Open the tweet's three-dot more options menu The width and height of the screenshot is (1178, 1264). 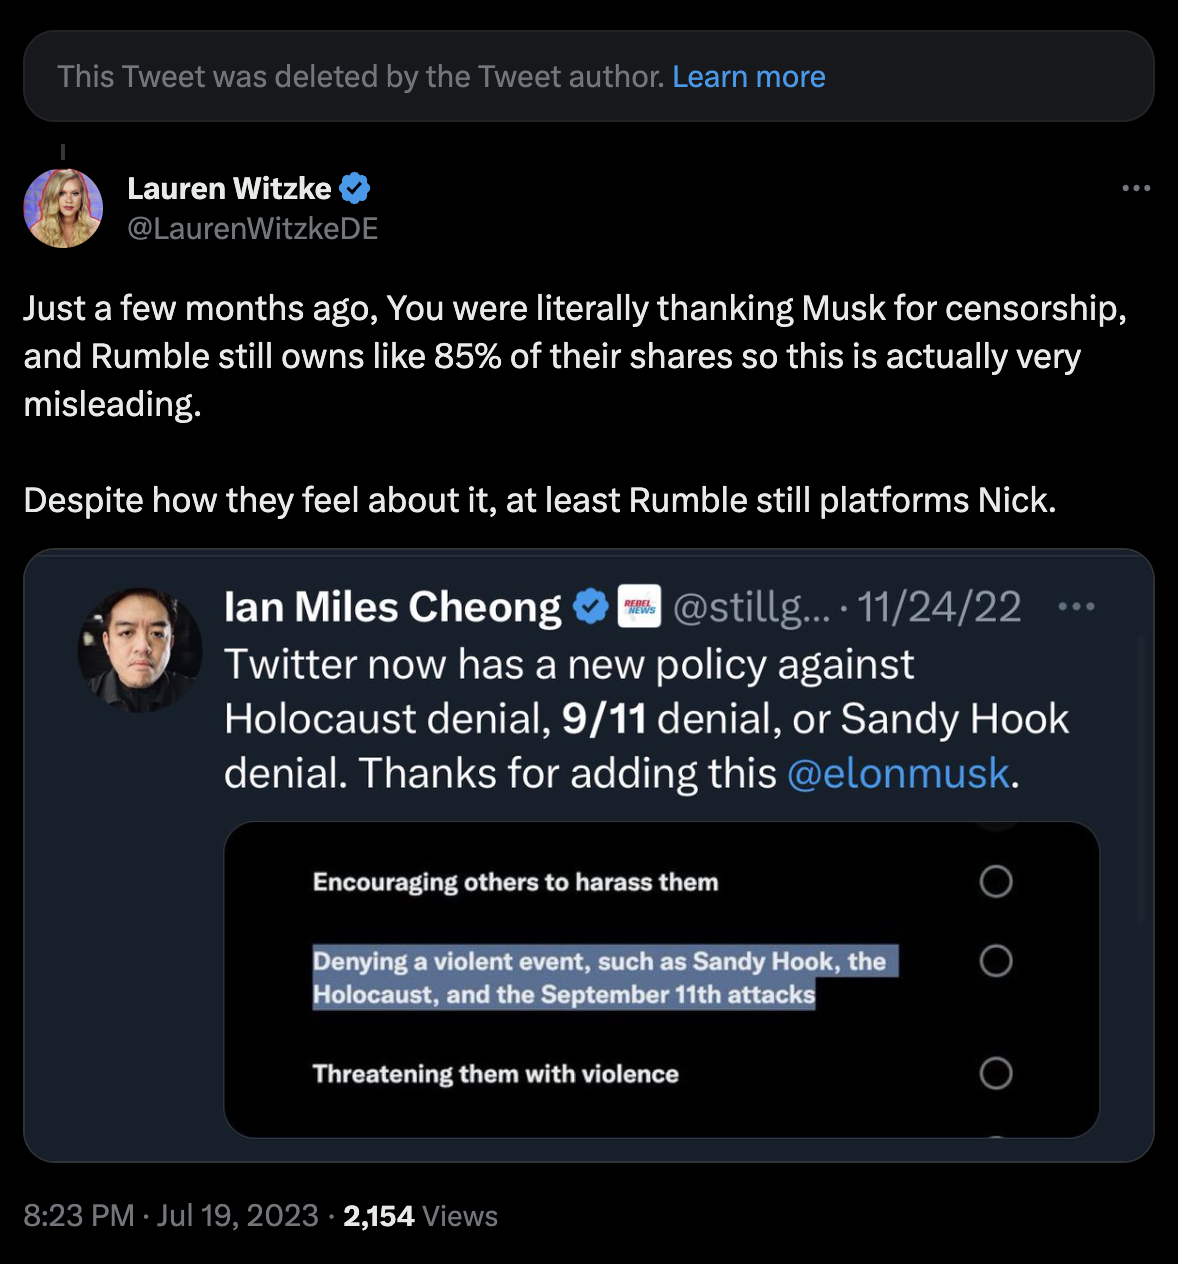tap(1136, 188)
